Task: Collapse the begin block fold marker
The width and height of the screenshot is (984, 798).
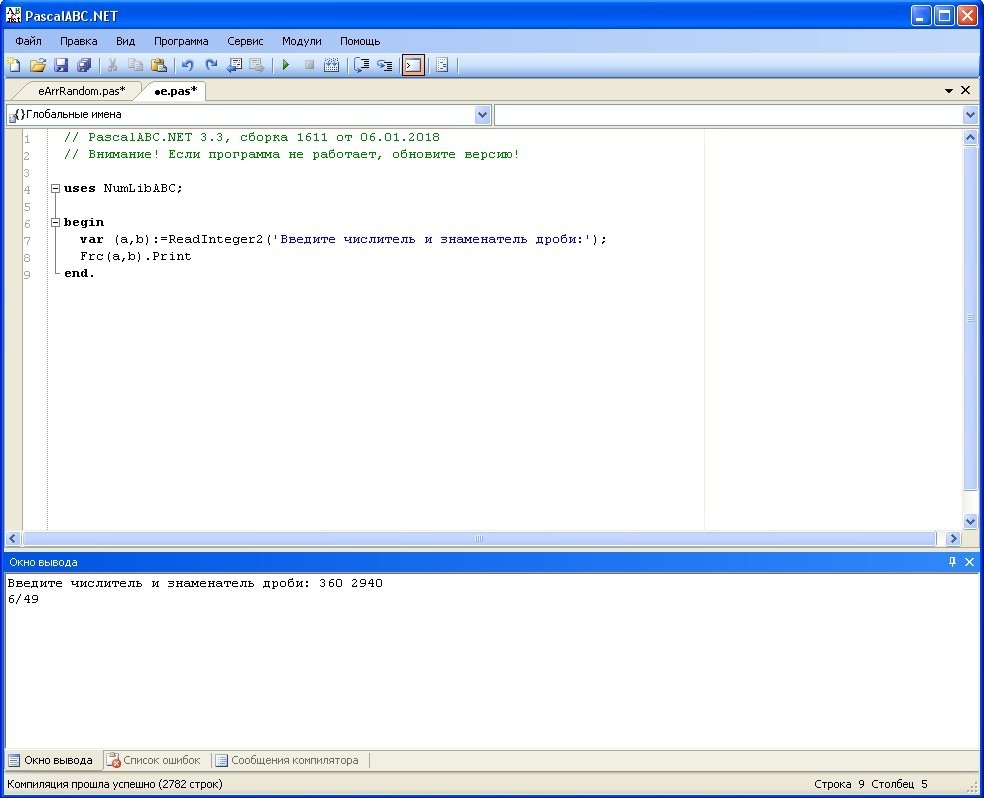Action: [56, 223]
